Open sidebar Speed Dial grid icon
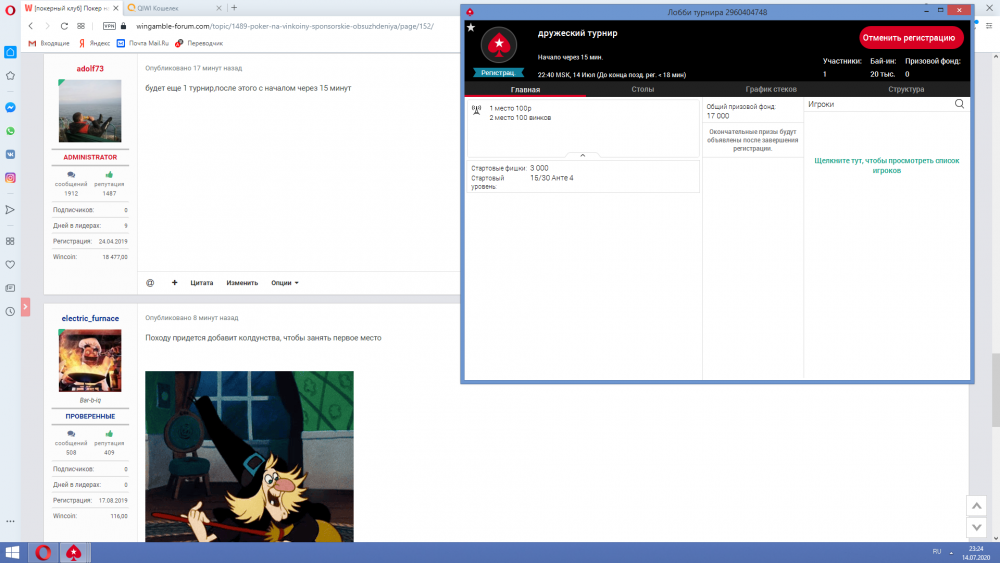Viewport: 1000px width, 563px height. (10, 241)
